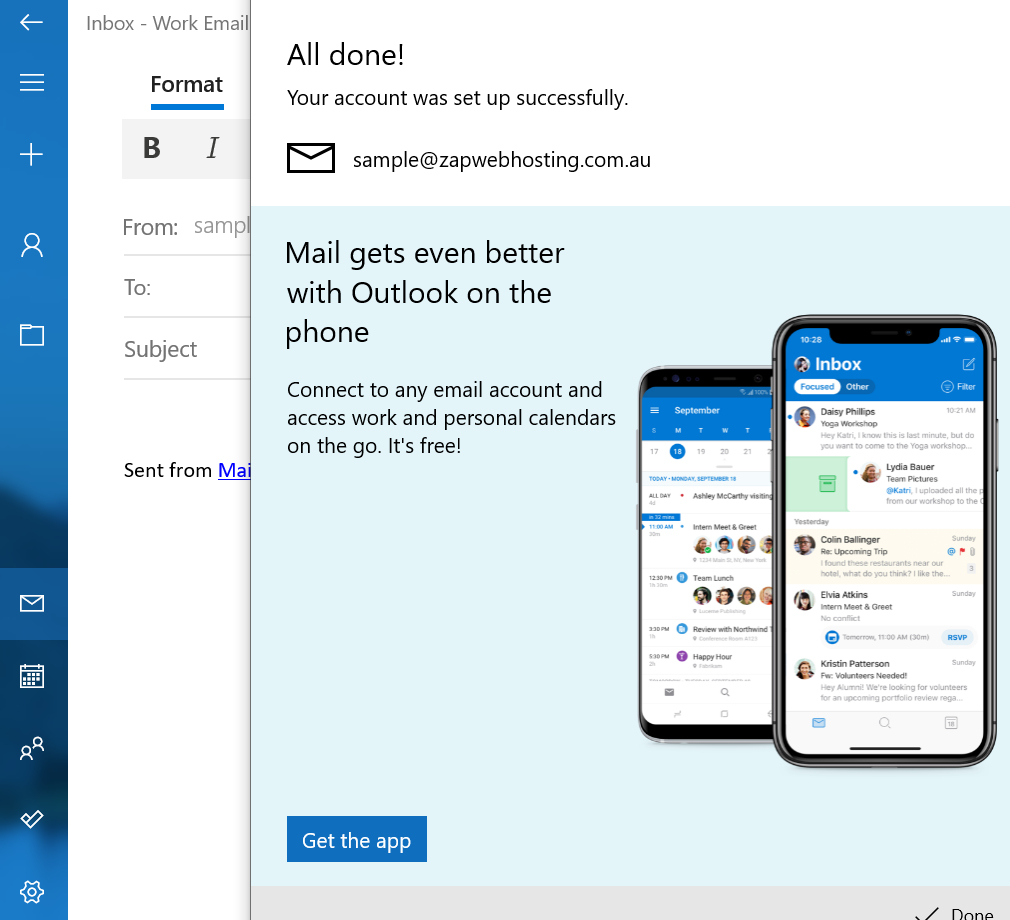
Task: Click the back arrow in the sidebar
Action: (32, 22)
